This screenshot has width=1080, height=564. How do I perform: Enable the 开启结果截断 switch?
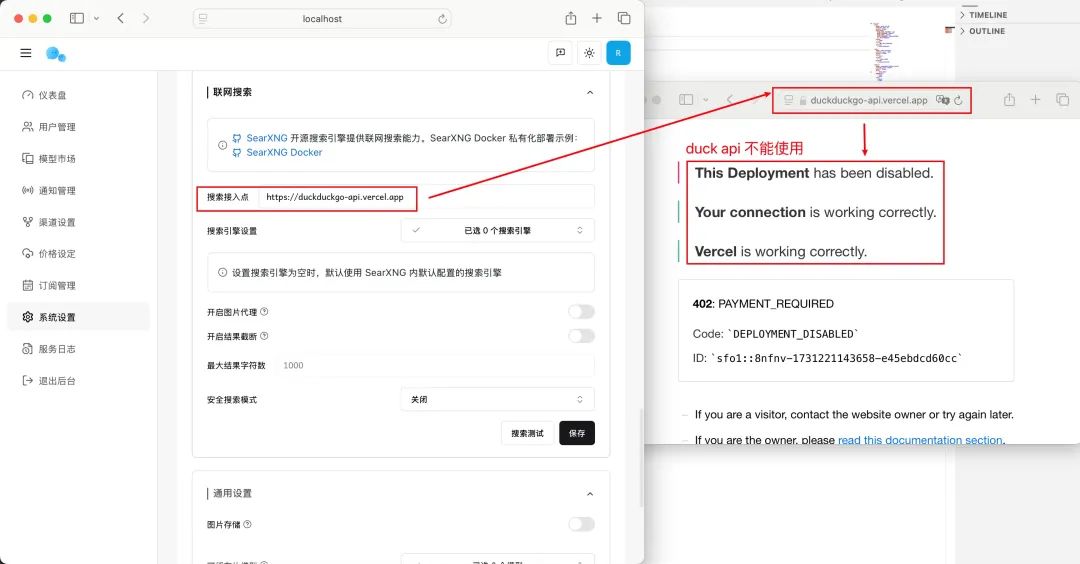[581, 336]
